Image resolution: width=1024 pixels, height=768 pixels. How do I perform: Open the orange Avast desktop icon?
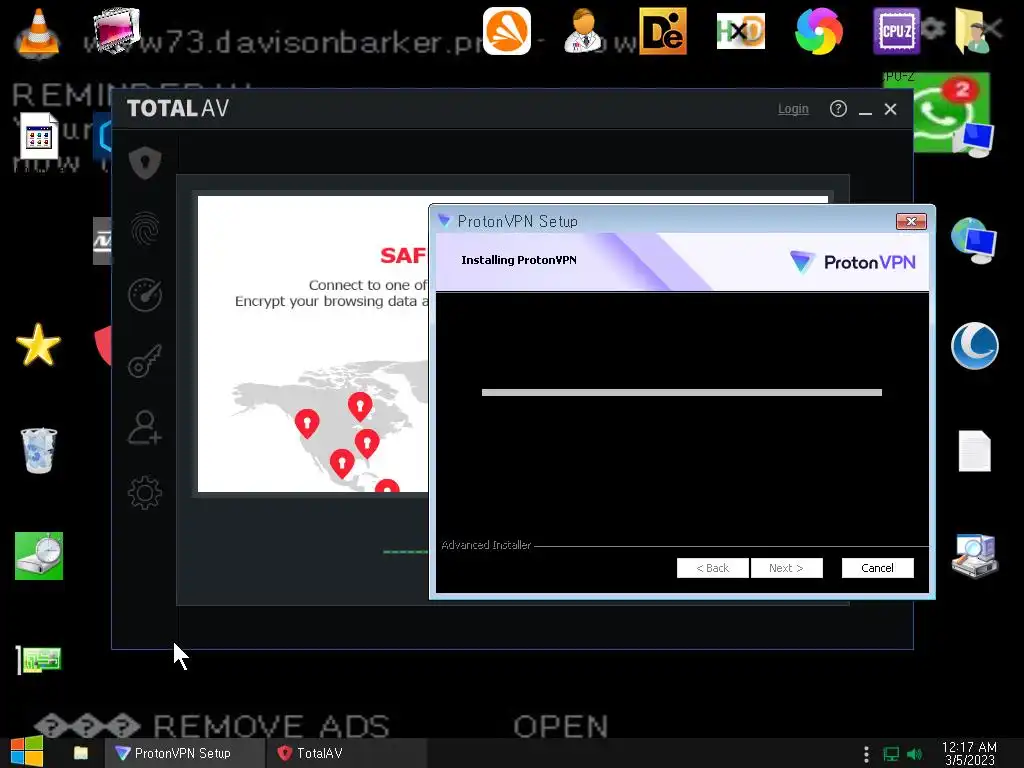(x=507, y=31)
